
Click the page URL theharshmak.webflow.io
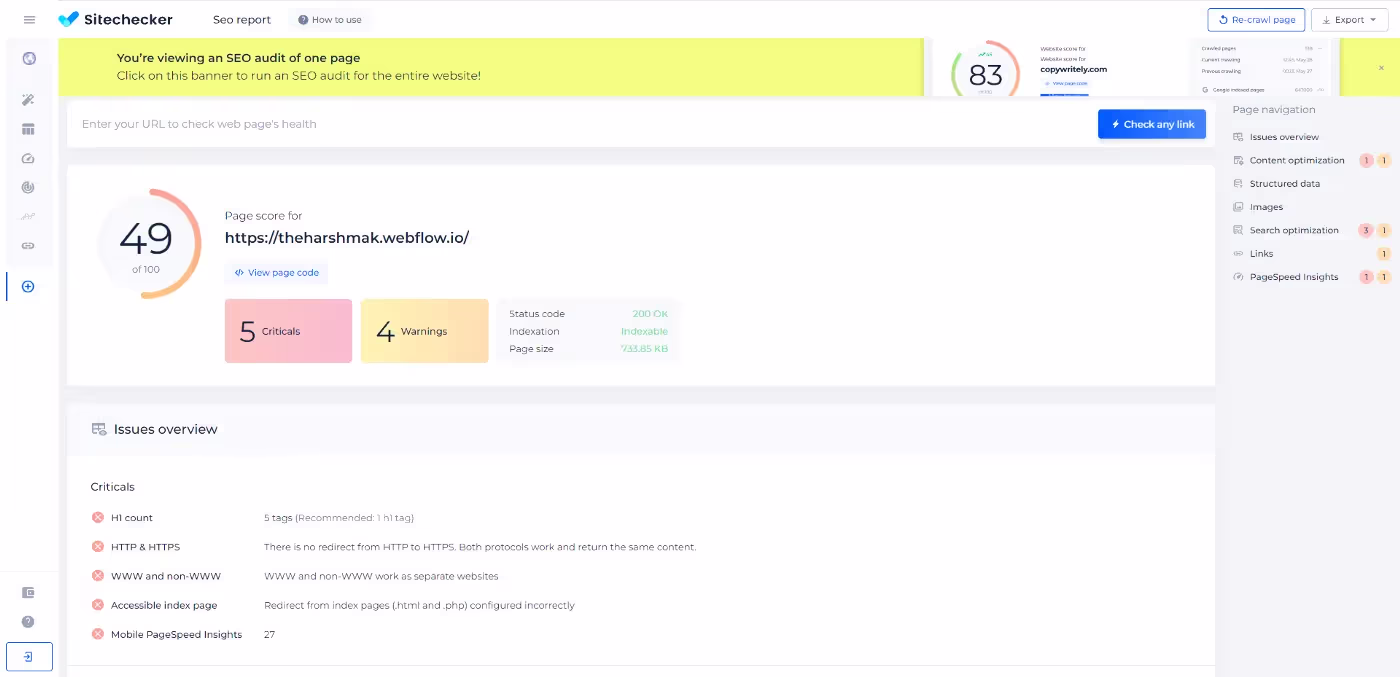pos(347,238)
